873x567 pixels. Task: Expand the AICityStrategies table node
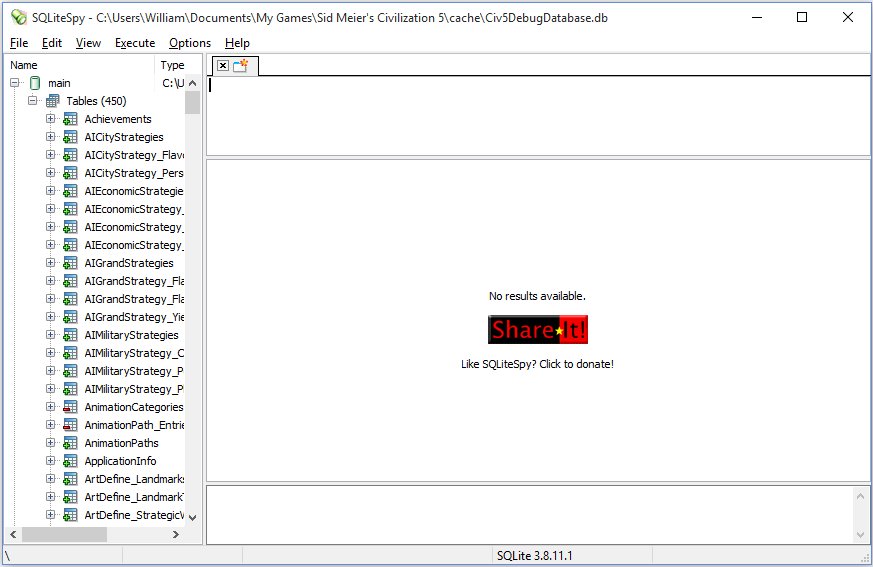point(51,136)
